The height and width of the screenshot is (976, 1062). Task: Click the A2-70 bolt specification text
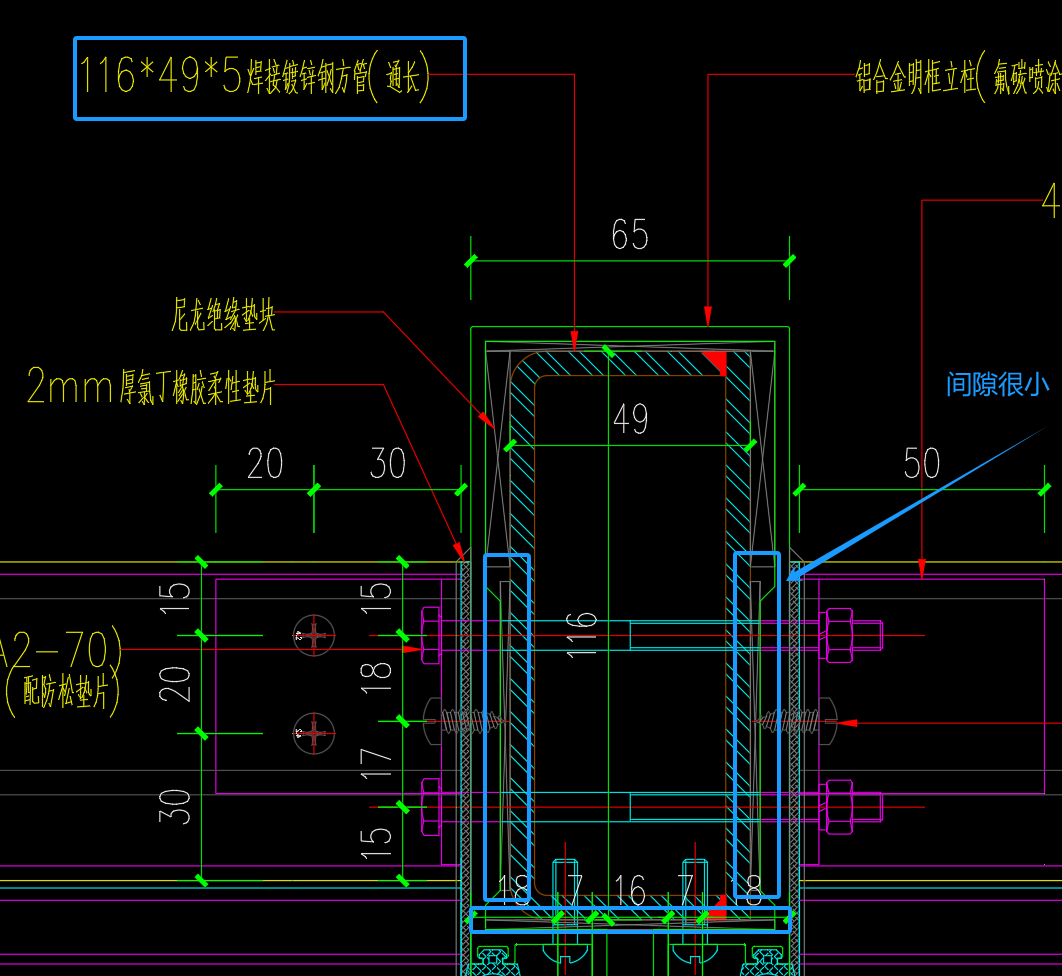(x=62, y=650)
